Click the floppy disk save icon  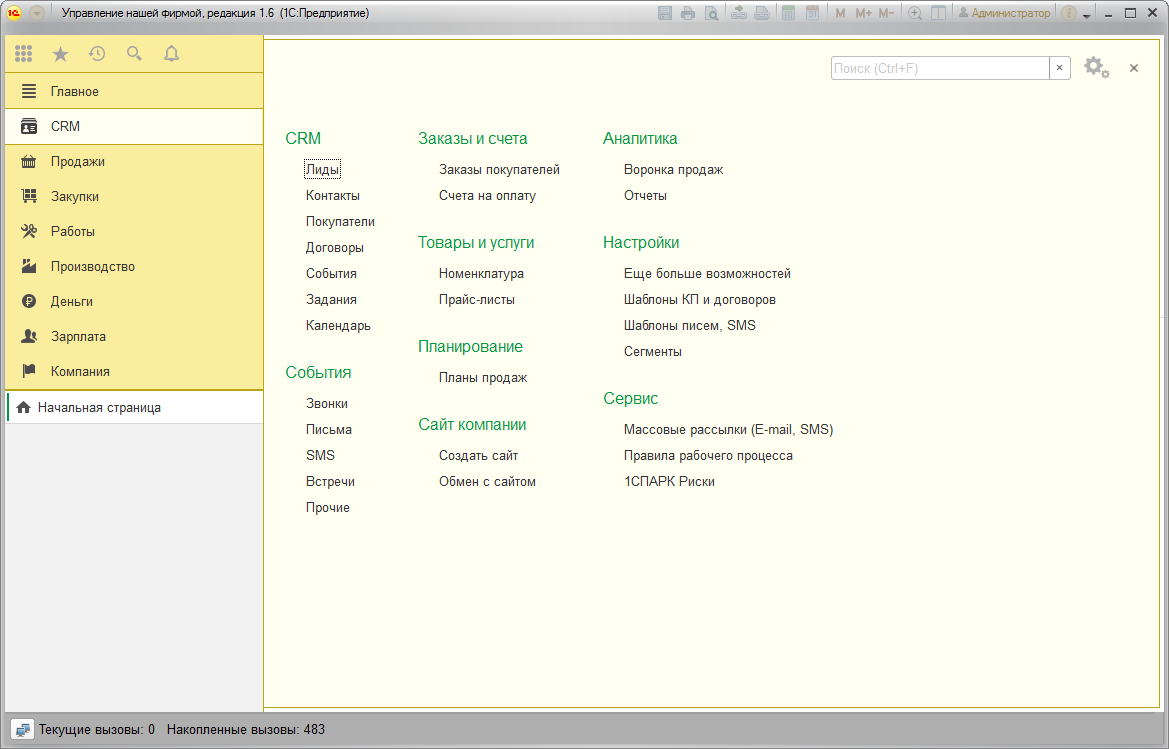[665, 13]
